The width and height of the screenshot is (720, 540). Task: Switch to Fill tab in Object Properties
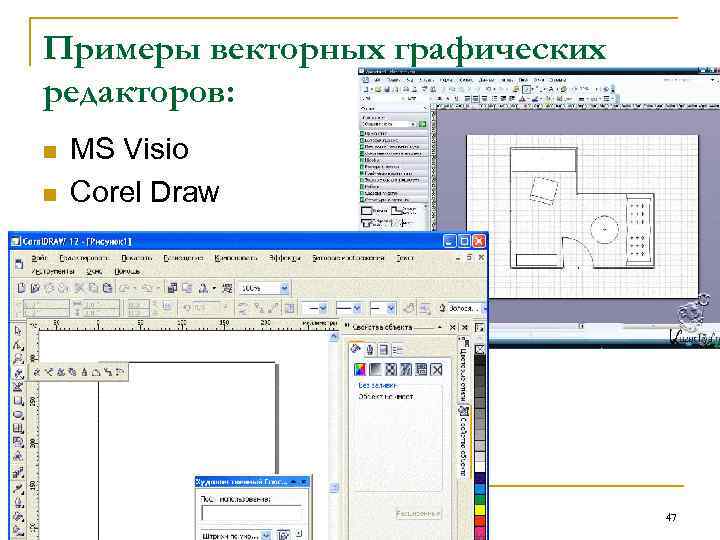coord(356,349)
